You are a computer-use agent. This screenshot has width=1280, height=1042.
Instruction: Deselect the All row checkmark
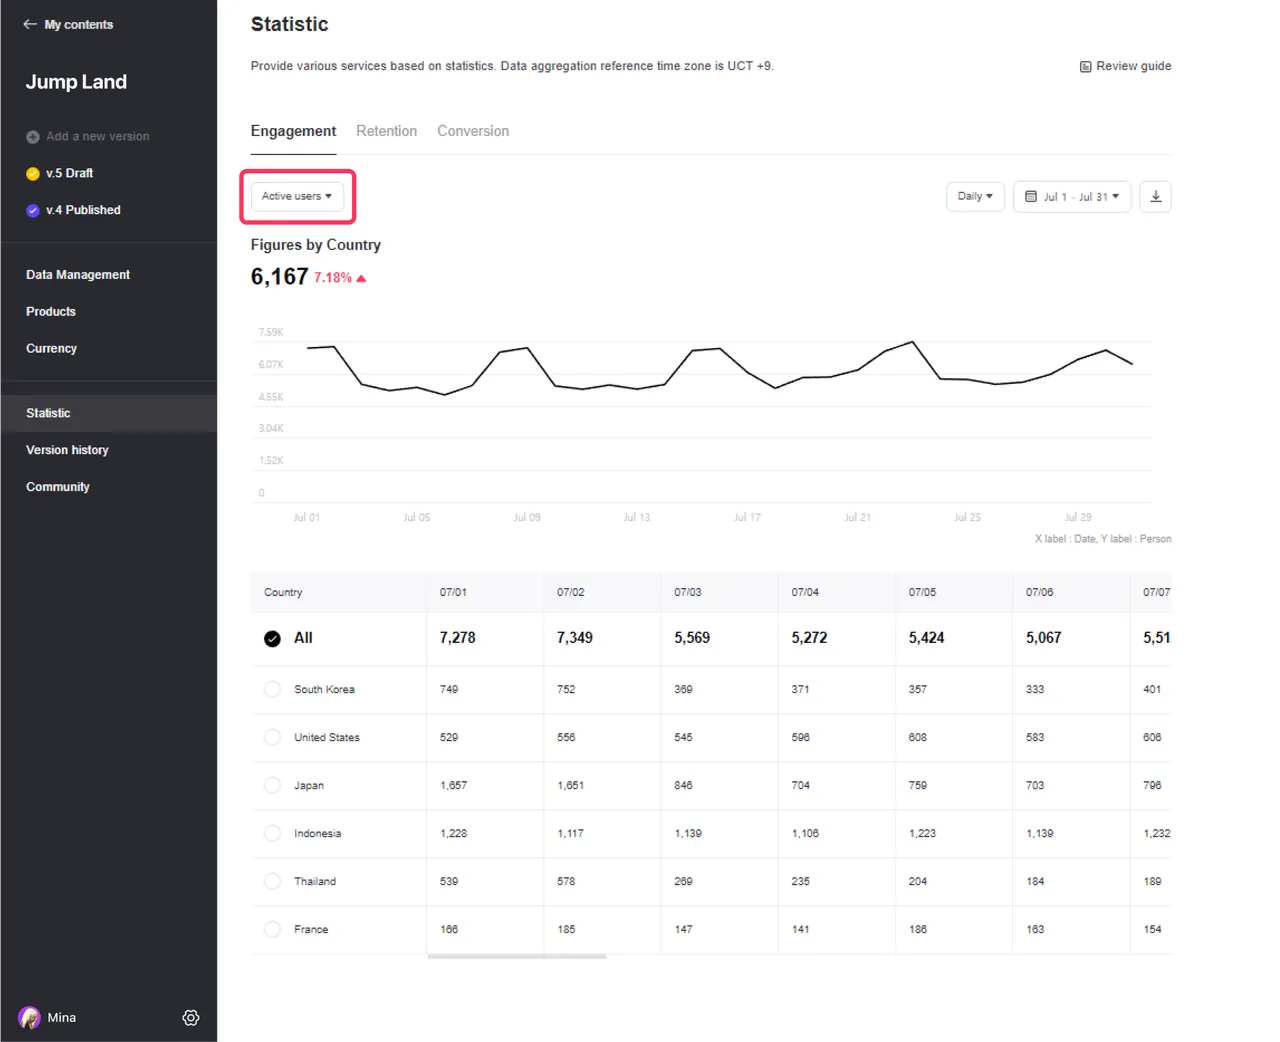click(271, 638)
